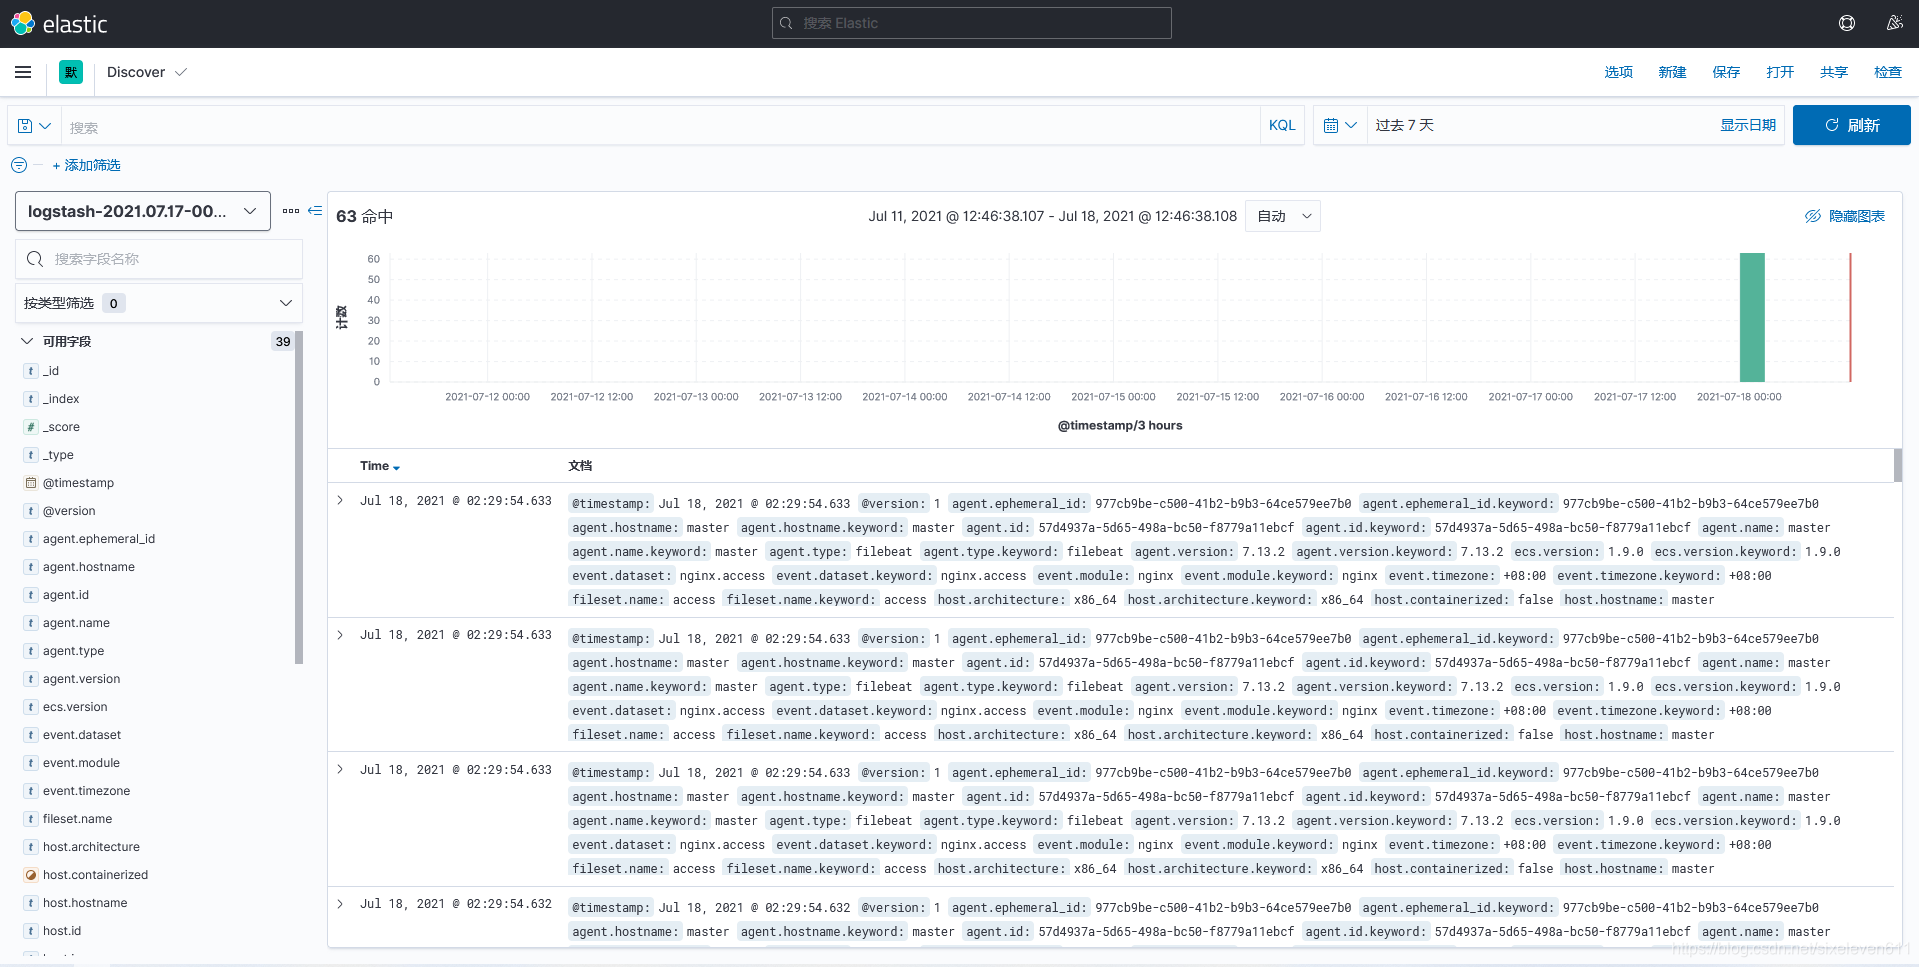Select the ecs.version field

pos(75,707)
